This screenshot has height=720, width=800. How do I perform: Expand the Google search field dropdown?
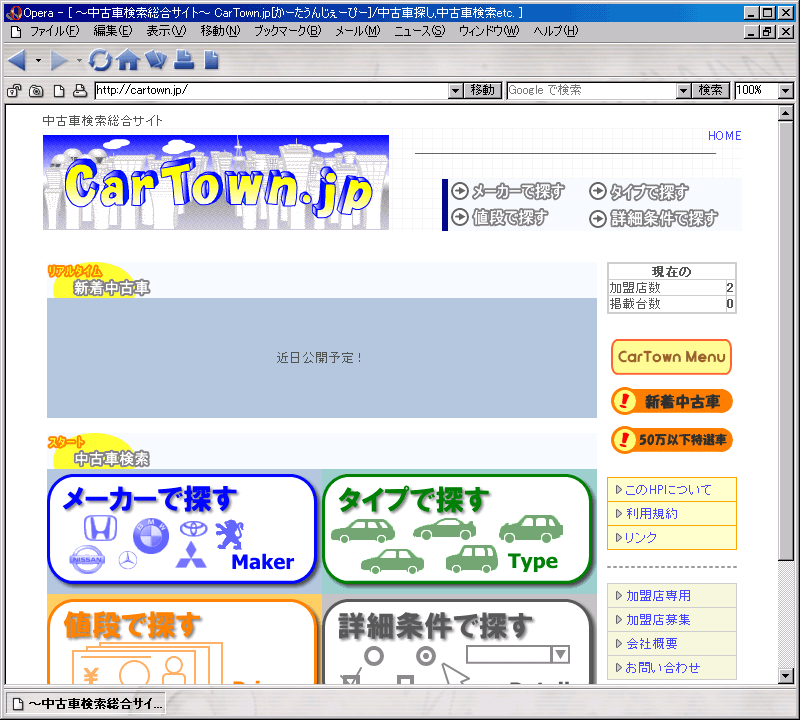point(683,91)
